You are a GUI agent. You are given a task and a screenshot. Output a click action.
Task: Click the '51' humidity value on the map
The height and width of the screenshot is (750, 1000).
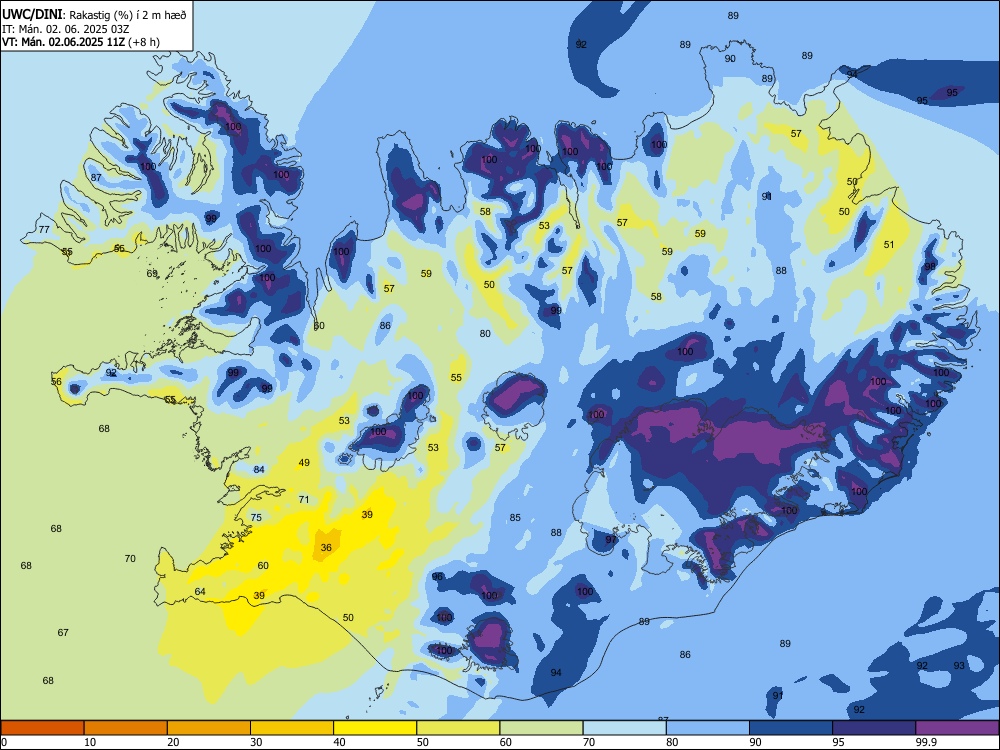click(x=889, y=245)
